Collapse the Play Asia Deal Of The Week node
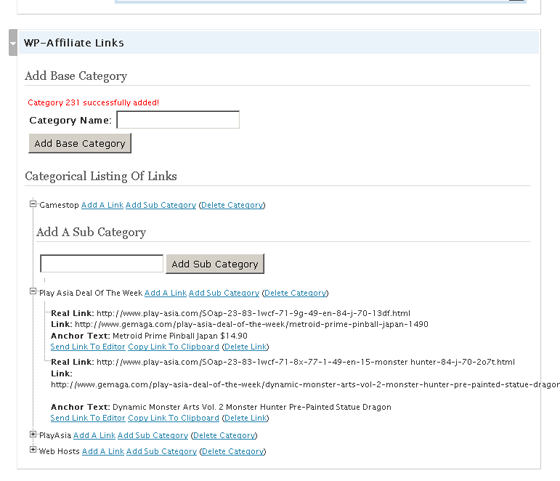Viewport: 560px width, 481px height. click(33, 291)
